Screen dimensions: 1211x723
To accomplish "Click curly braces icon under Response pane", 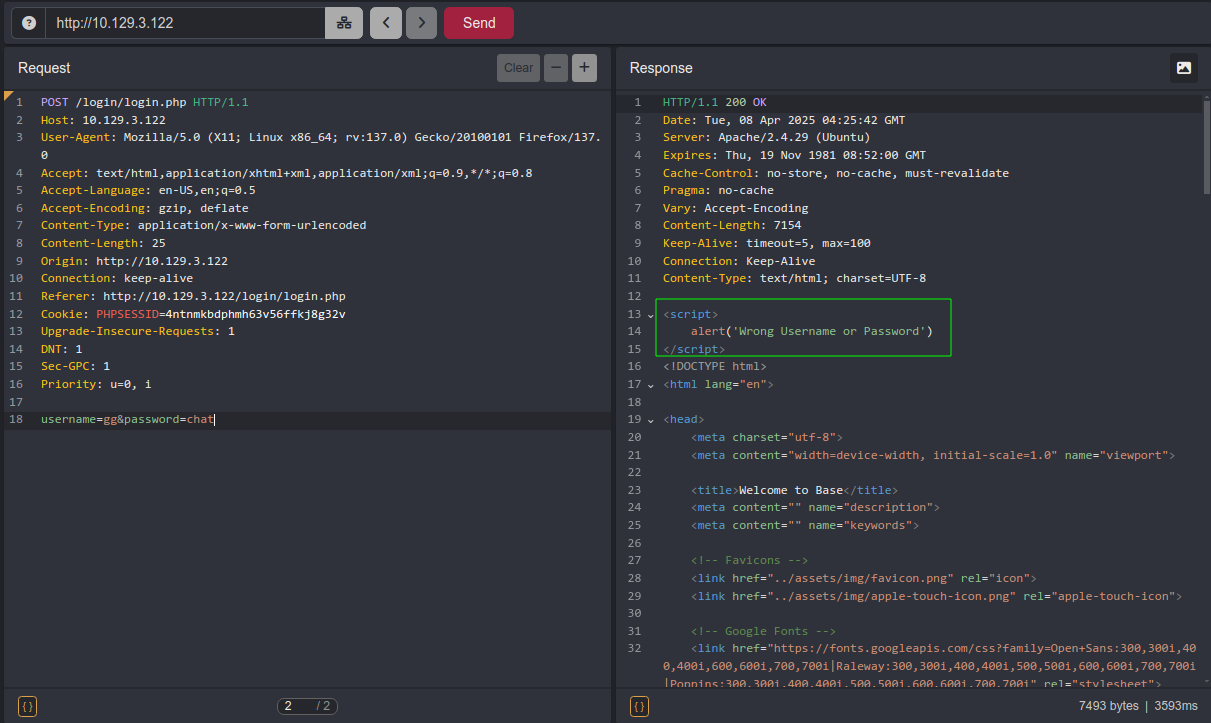I will pos(640,706).
